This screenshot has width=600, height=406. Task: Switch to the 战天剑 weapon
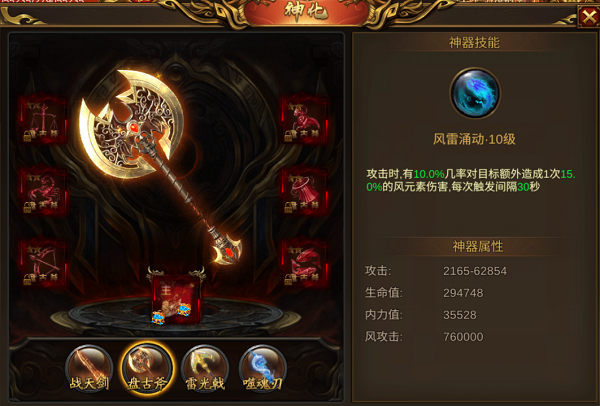[89, 369]
